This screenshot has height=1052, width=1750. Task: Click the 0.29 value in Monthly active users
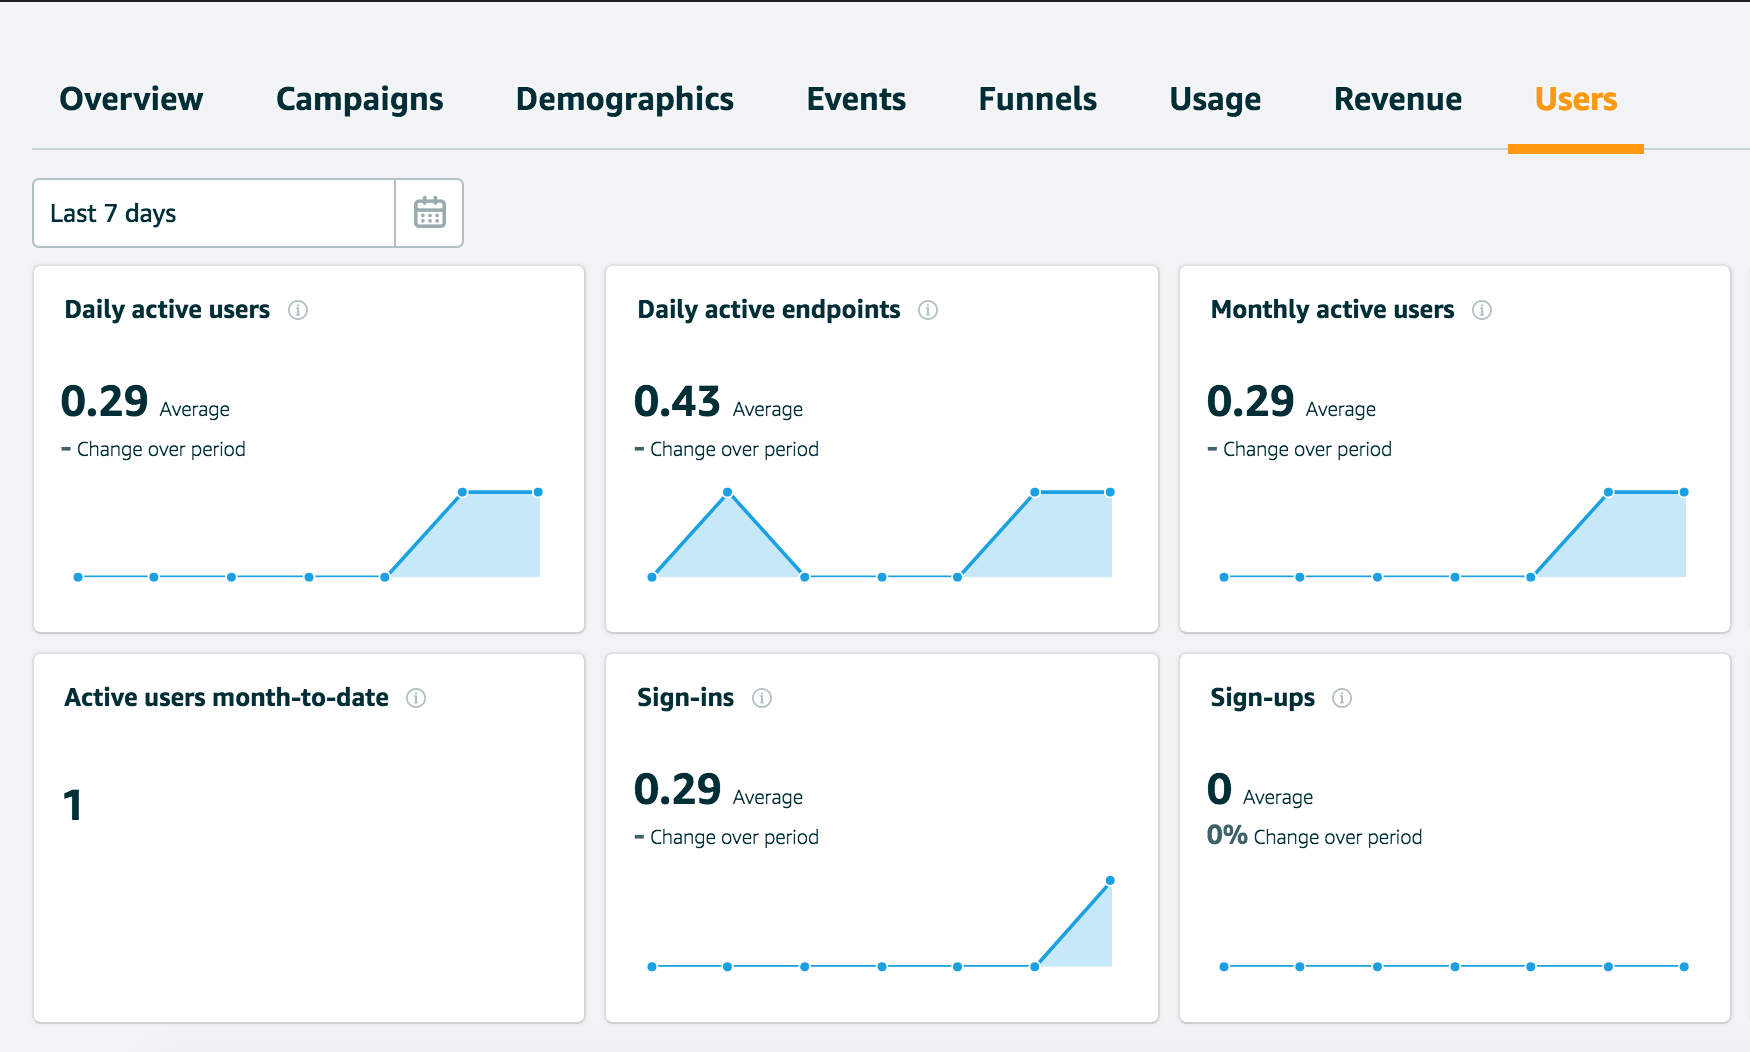pos(1250,401)
